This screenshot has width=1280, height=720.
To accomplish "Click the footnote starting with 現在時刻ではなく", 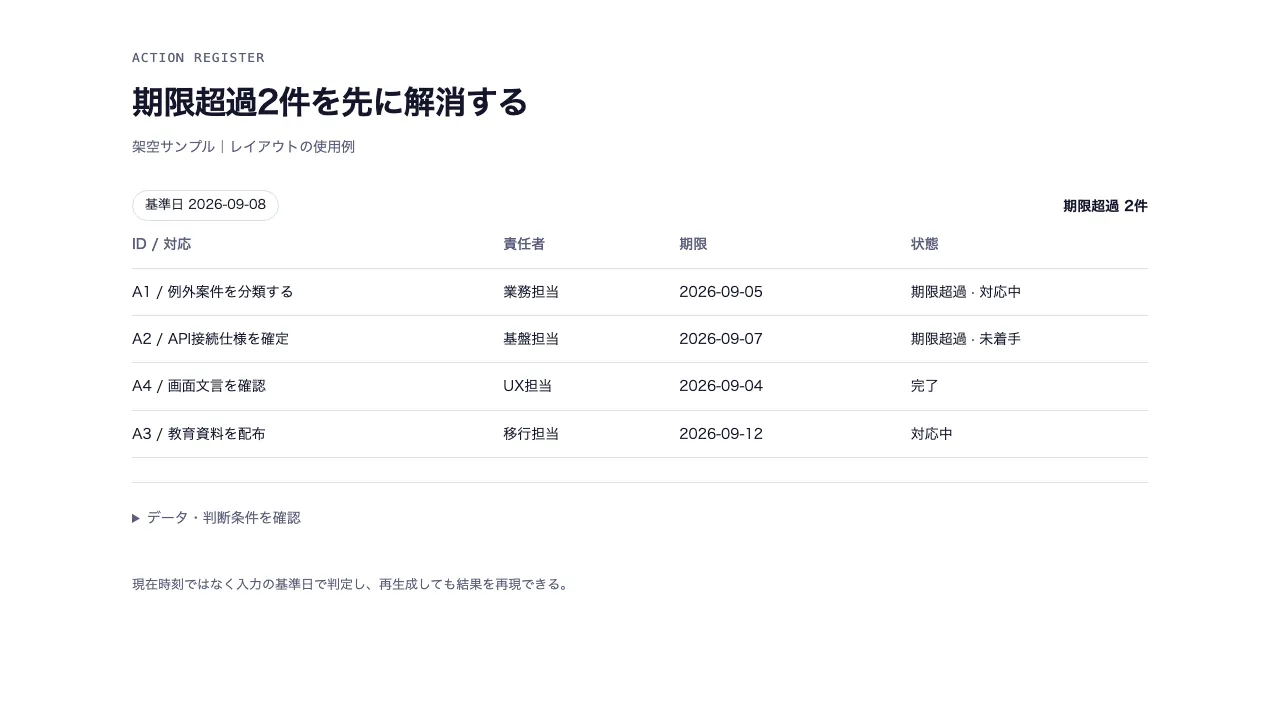I will [x=351, y=584].
